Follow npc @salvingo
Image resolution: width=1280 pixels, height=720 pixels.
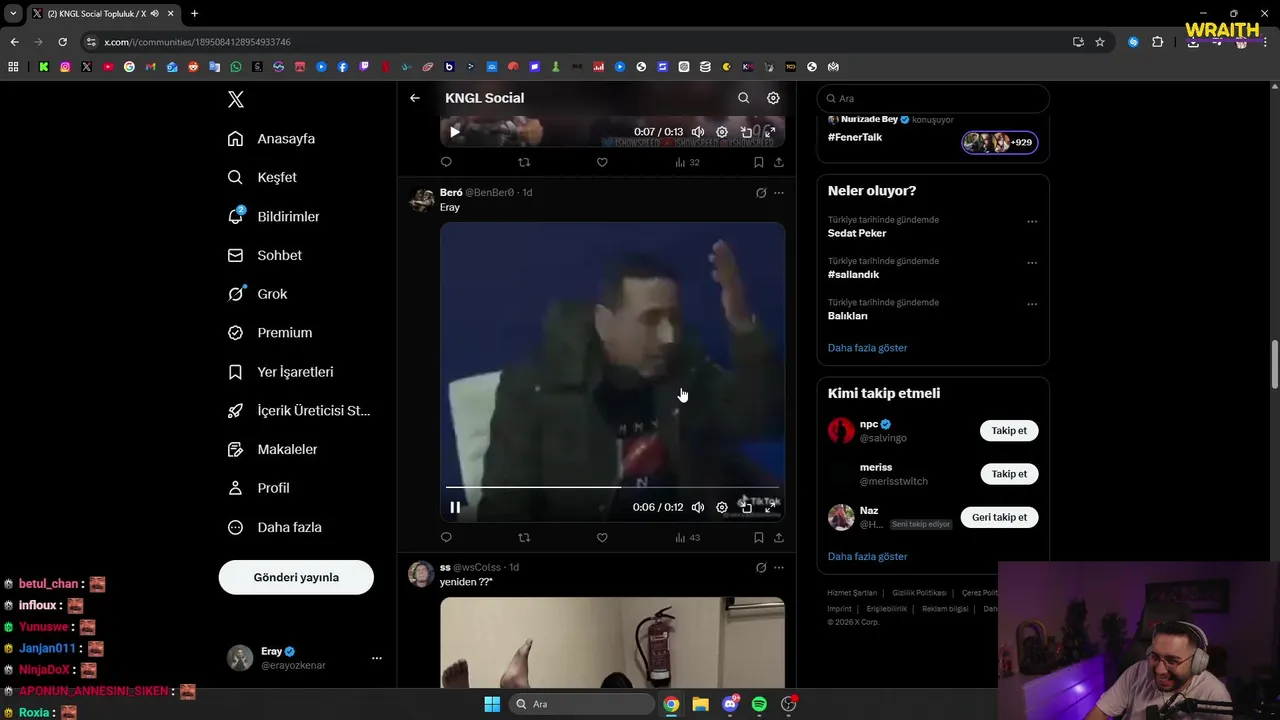[x=1009, y=431]
